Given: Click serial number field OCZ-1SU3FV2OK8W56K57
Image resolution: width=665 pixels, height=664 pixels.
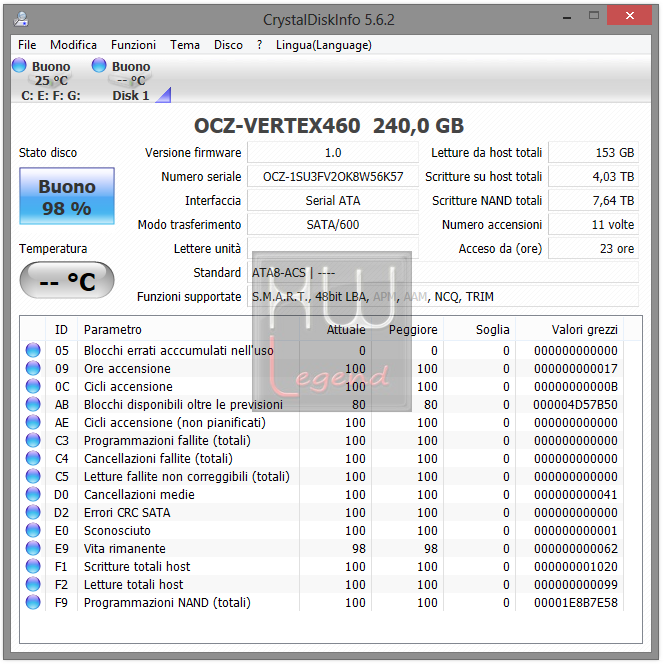Looking at the screenshot, I should click(333, 176).
